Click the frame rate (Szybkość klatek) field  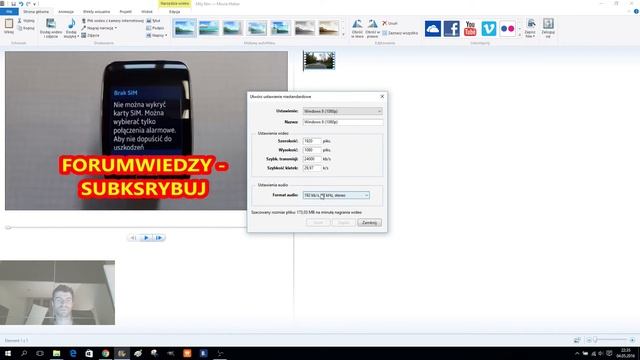(x=312, y=168)
